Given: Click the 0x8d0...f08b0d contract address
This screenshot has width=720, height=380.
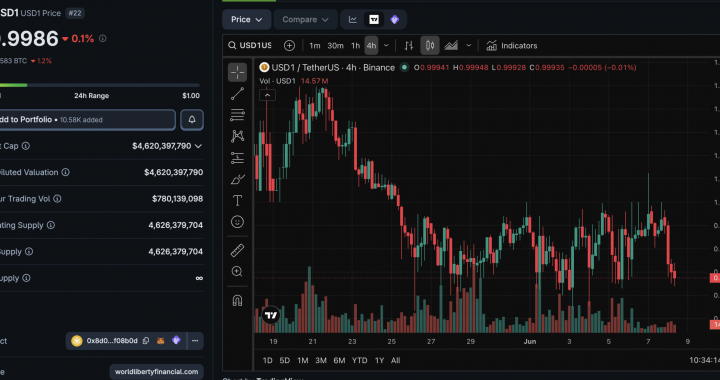Looking at the screenshot, I should (112, 341).
